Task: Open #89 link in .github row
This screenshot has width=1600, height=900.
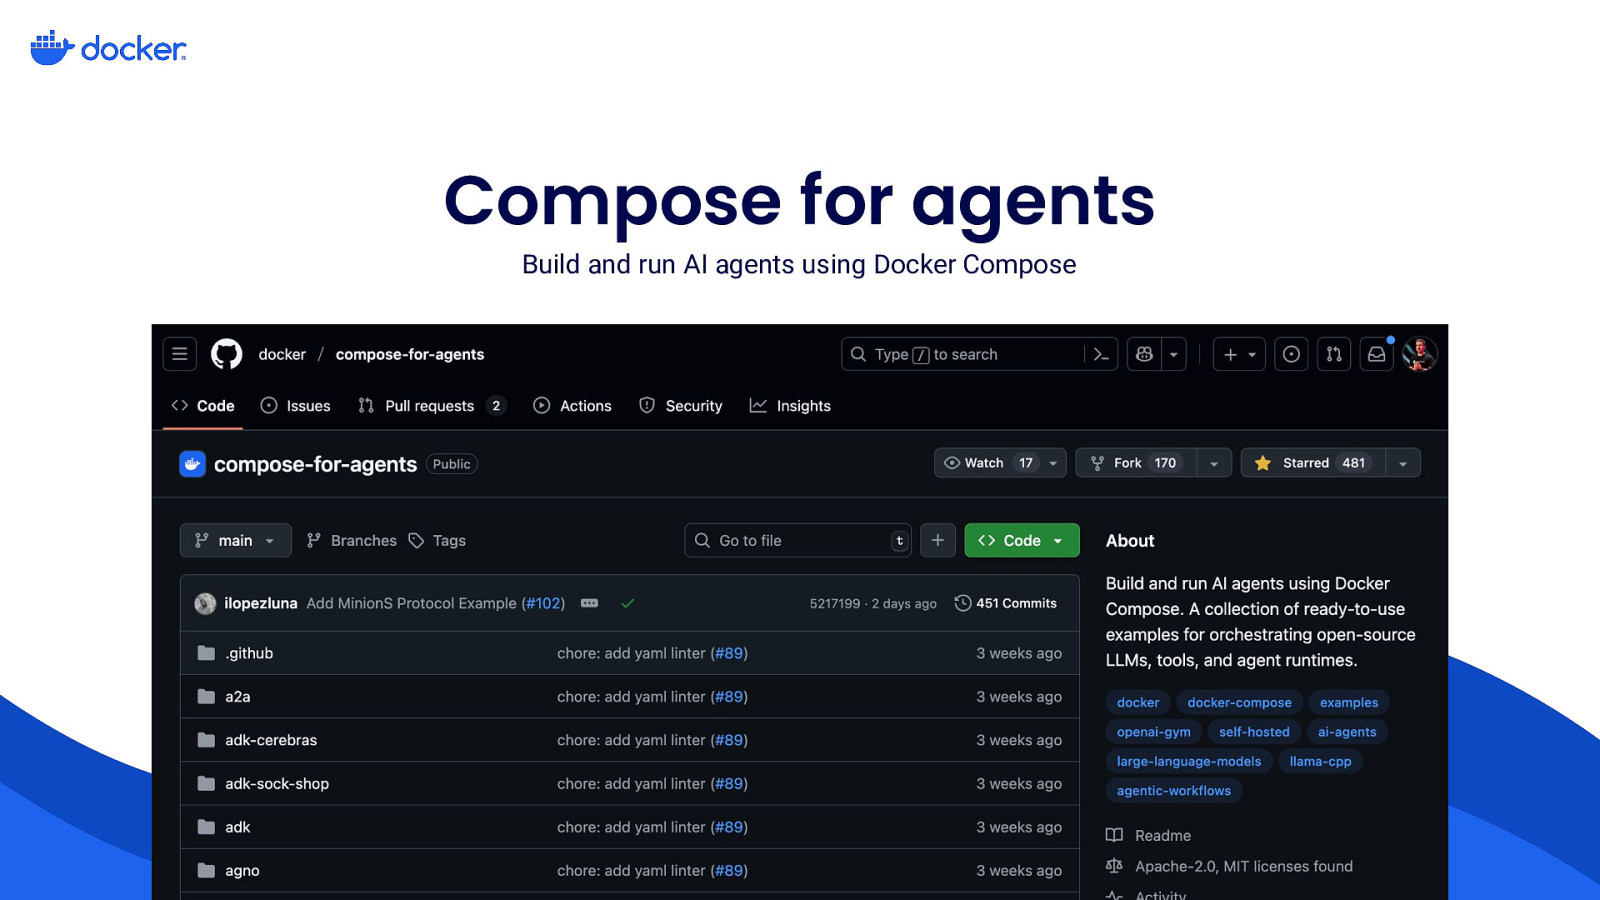Action: point(729,653)
